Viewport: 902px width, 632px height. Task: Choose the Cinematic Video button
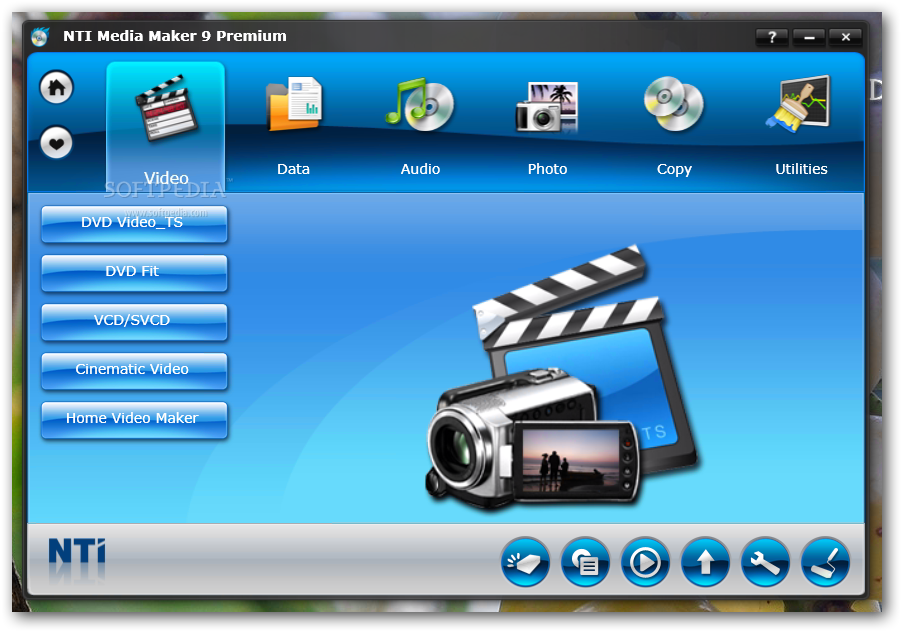[x=134, y=370]
